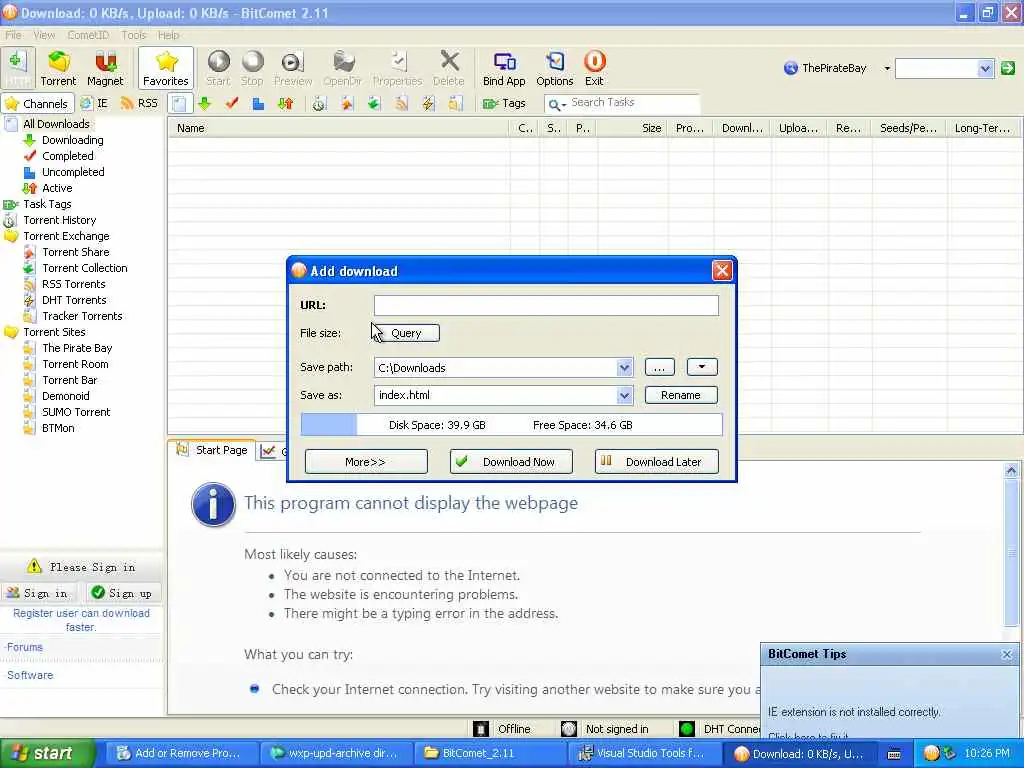Open the Torrent toolbar button
Viewport: 1024px width, 768px height.
click(x=58, y=69)
